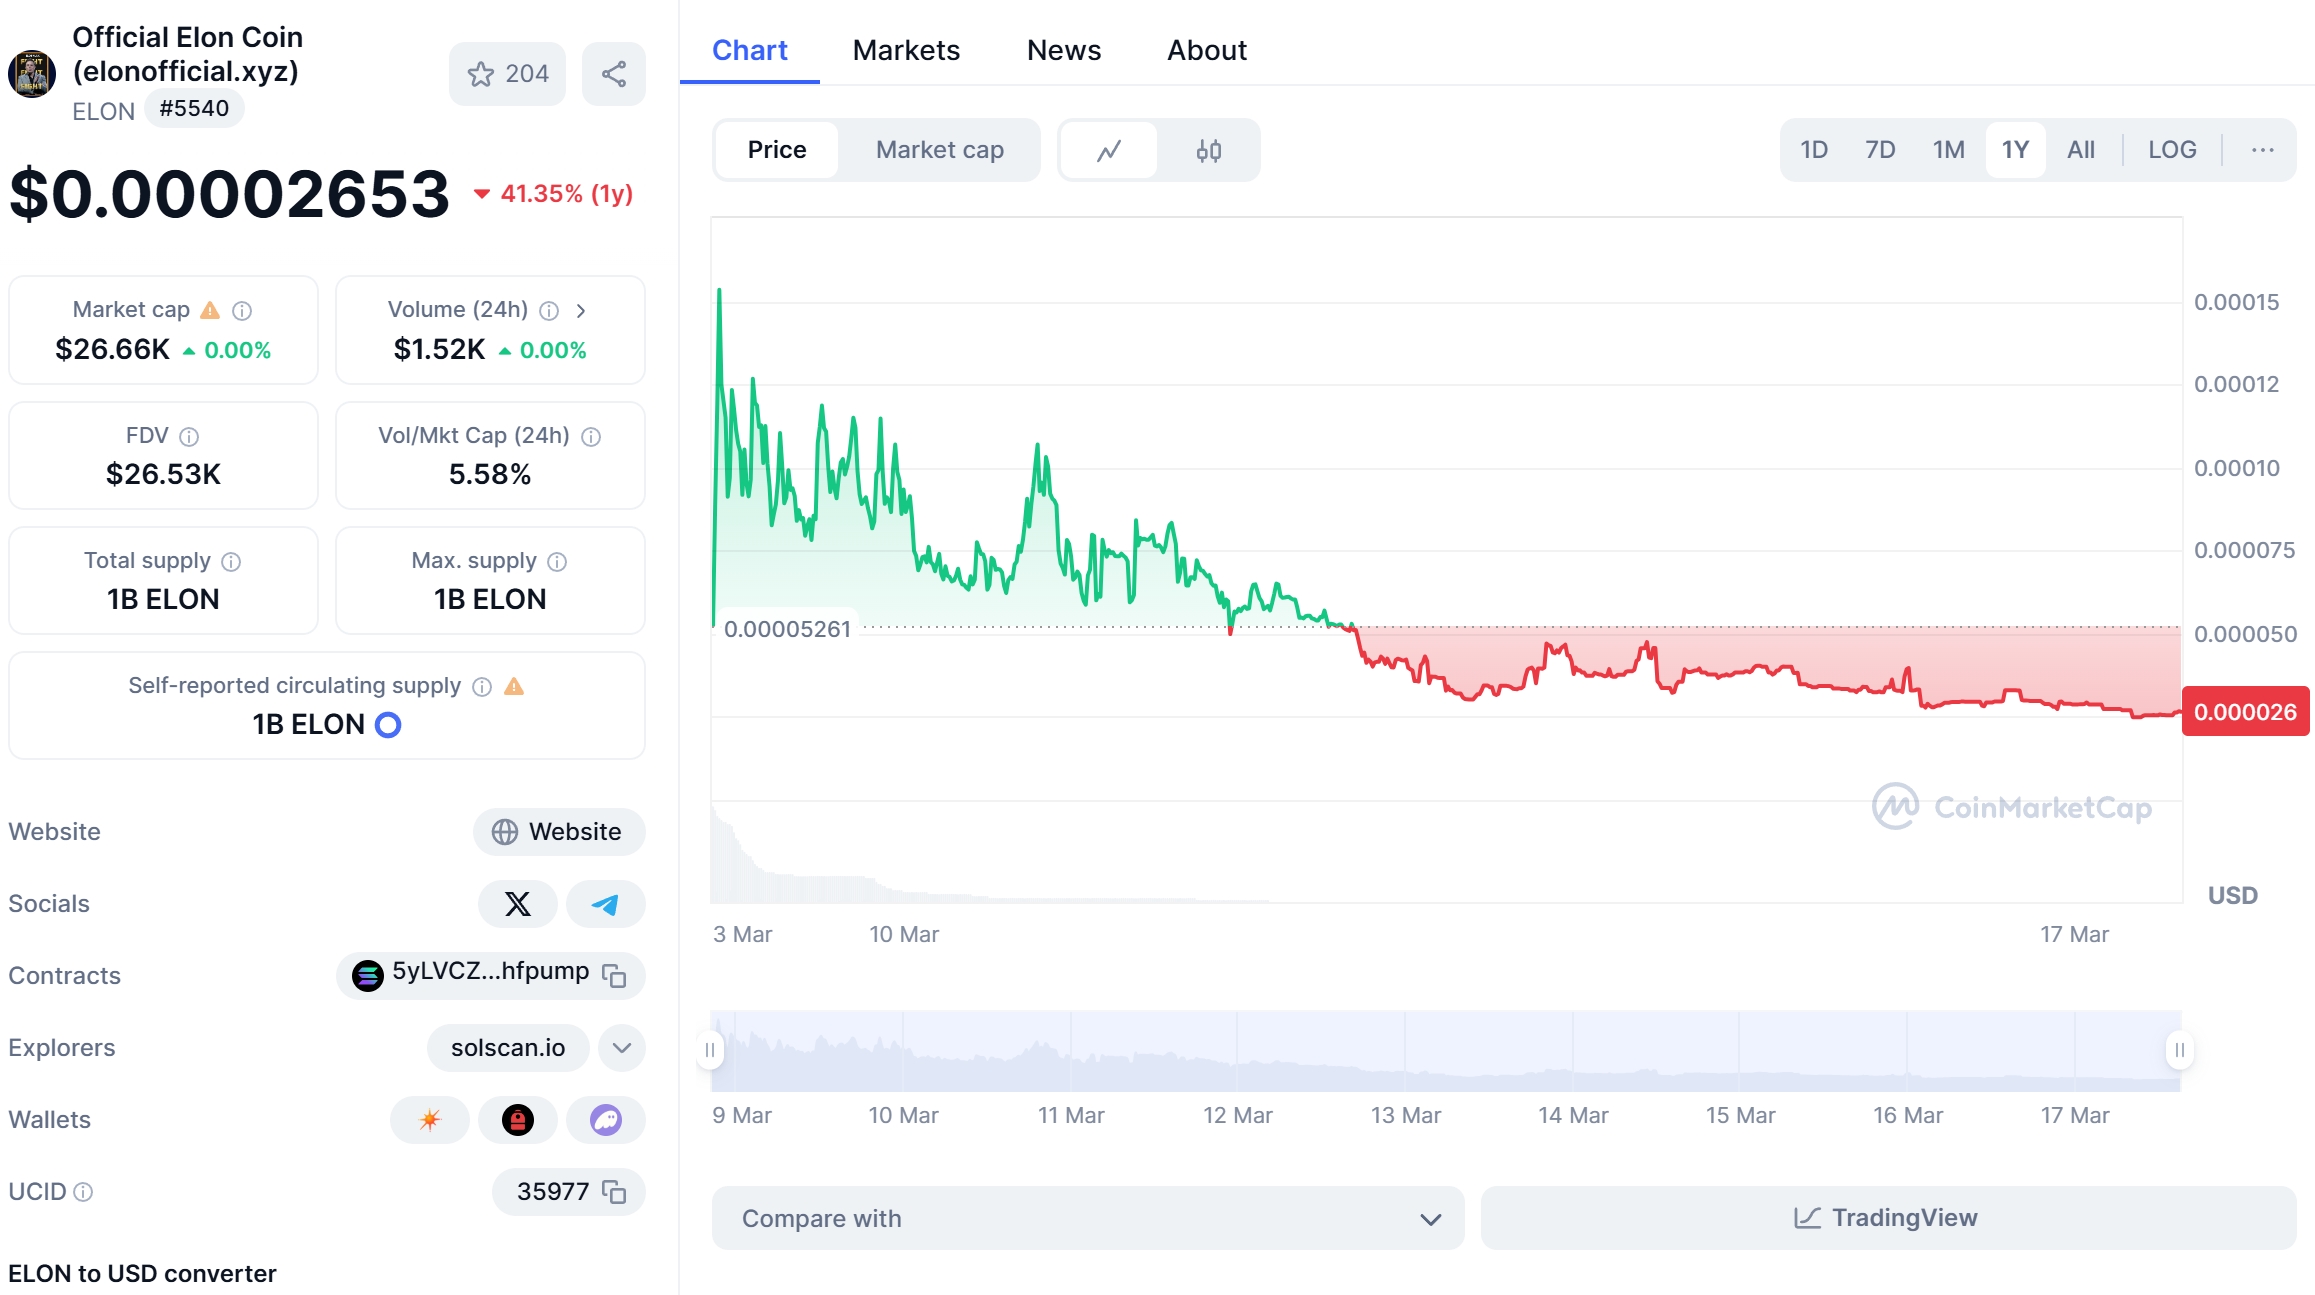Click the red 0.000026 current price label
Image resolution: width=2315 pixels, height=1295 pixels.
point(2245,712)
